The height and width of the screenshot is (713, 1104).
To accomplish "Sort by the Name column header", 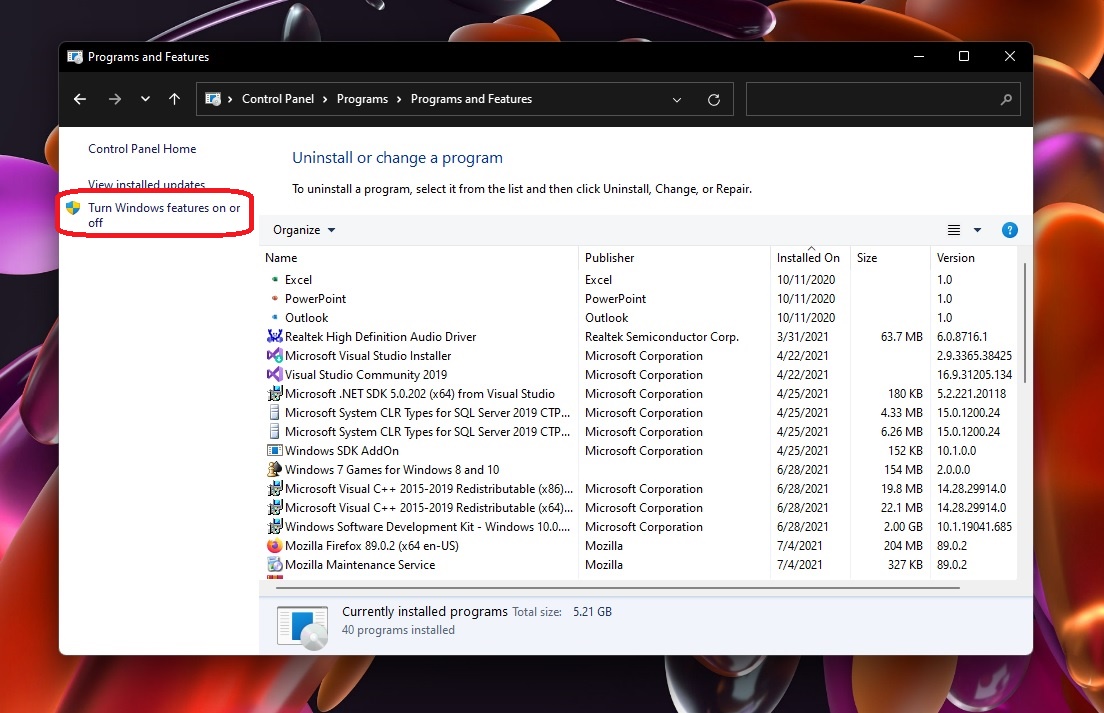I will point(419,258).
